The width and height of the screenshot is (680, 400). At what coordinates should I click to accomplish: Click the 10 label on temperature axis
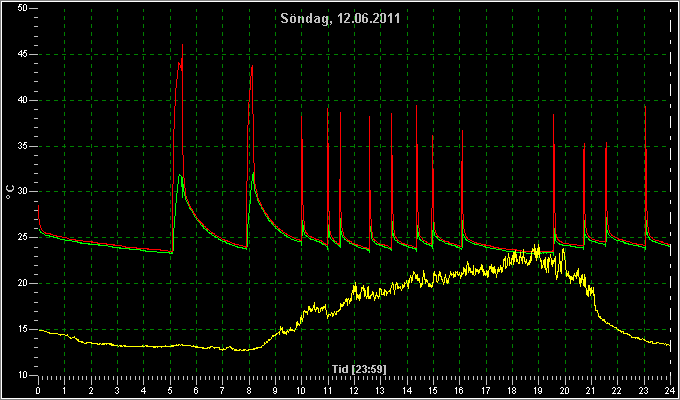pyautogui.click(x=22, y=375)
